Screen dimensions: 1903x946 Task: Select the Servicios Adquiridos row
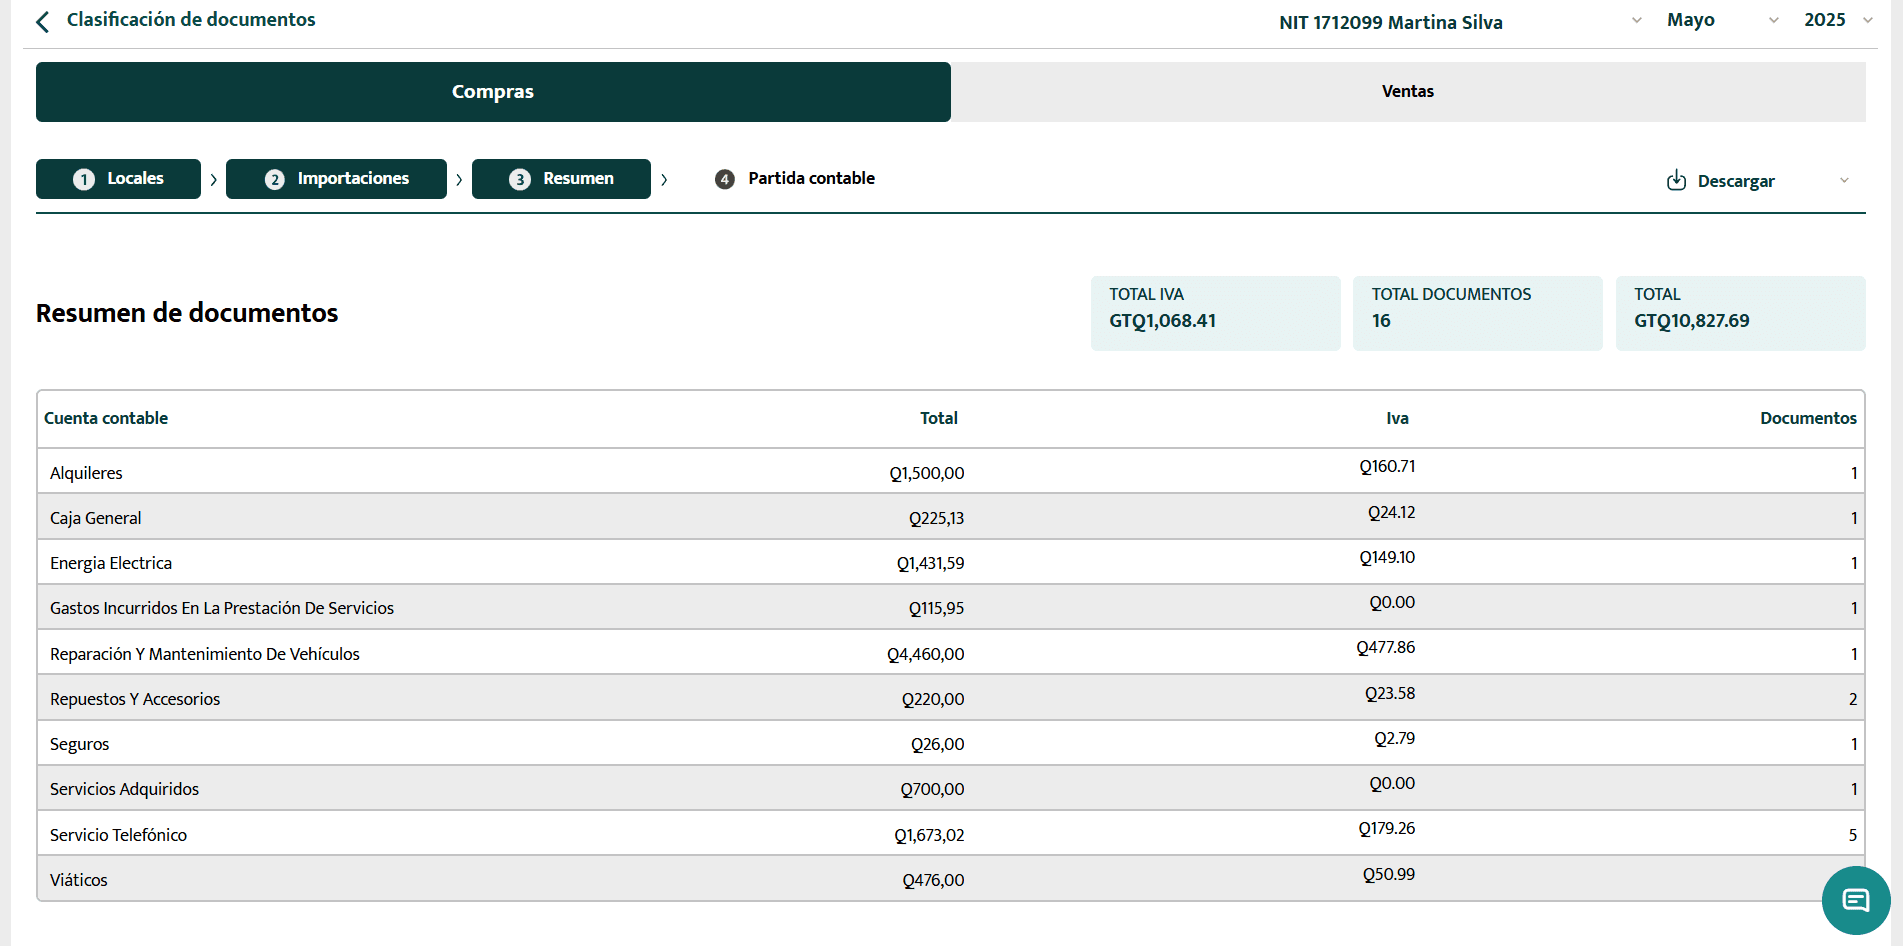click(951, 788)
